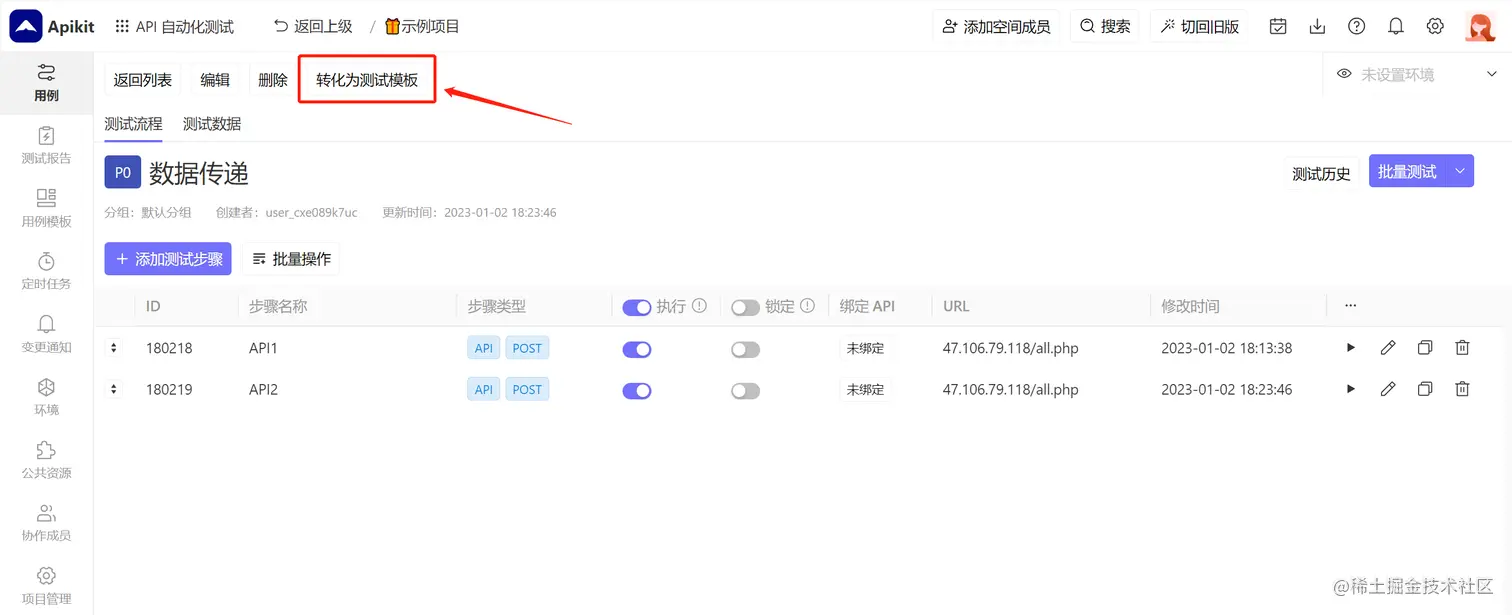
Task: Switch to the 测试流程 tab
Action: click(x=133, y=124)
